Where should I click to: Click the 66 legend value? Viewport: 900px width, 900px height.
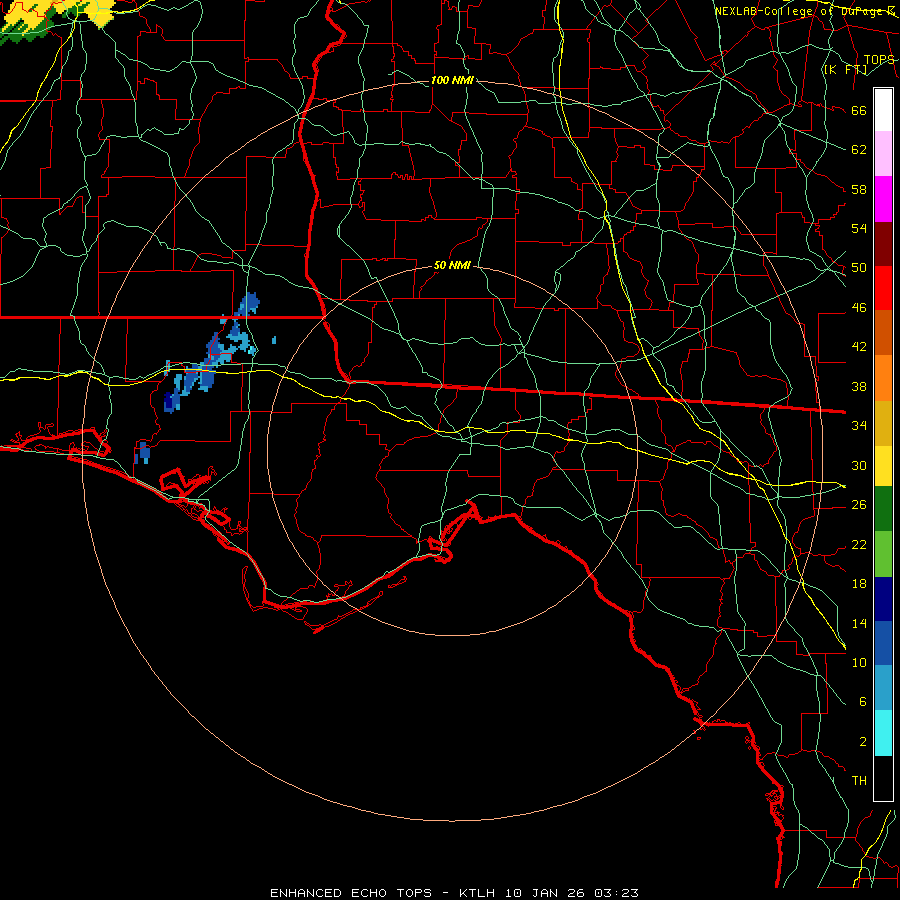coord(859,110)
